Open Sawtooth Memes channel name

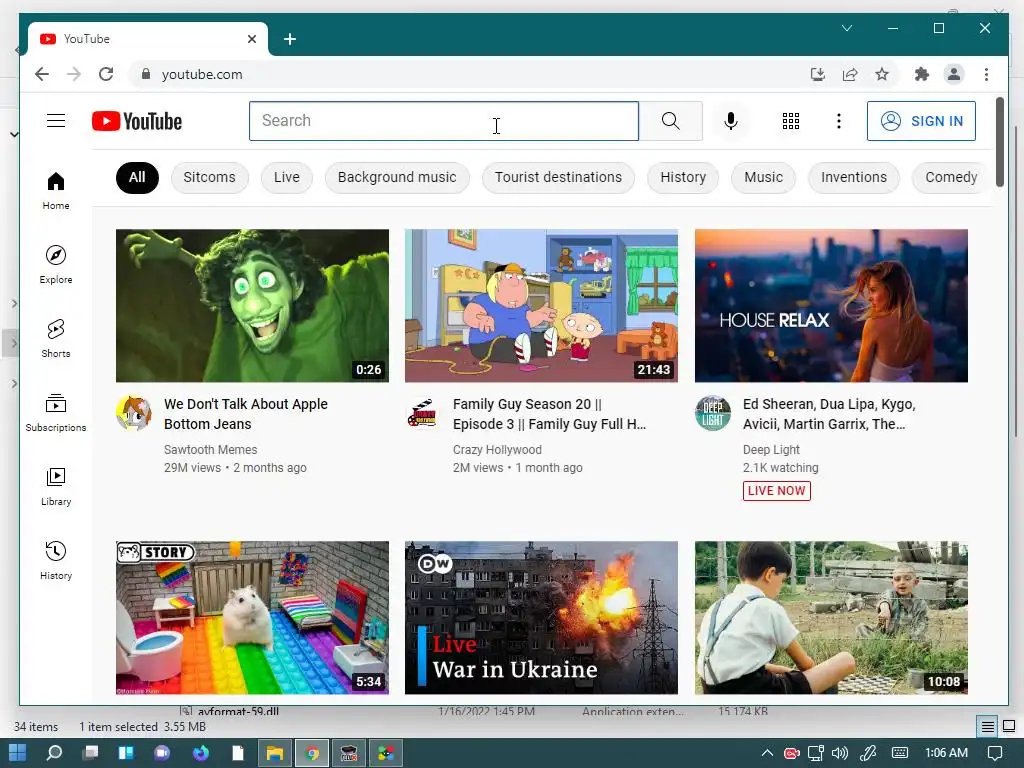tap(210, 449)
